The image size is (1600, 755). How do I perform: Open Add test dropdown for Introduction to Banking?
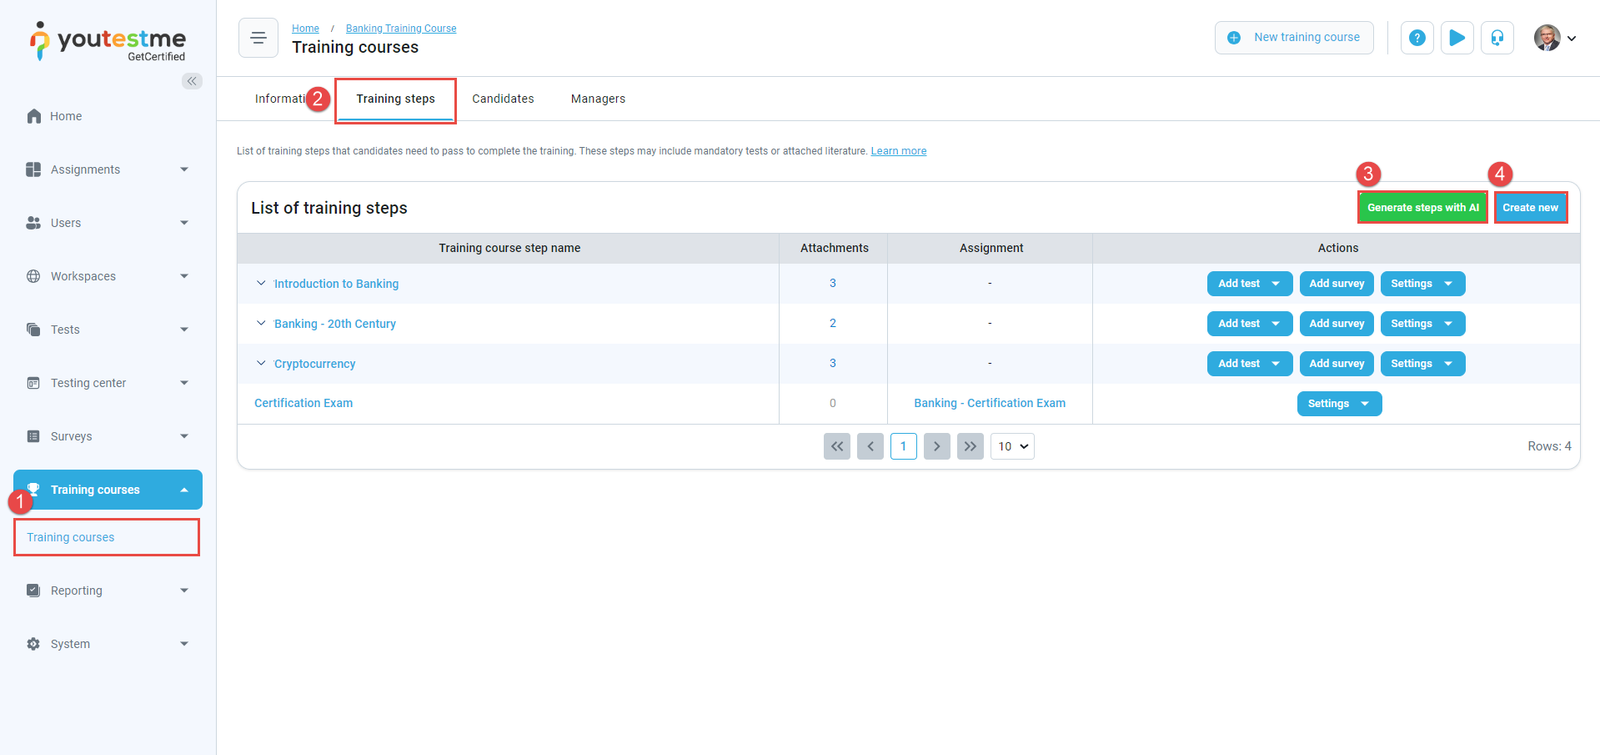tap(1250, 284)
